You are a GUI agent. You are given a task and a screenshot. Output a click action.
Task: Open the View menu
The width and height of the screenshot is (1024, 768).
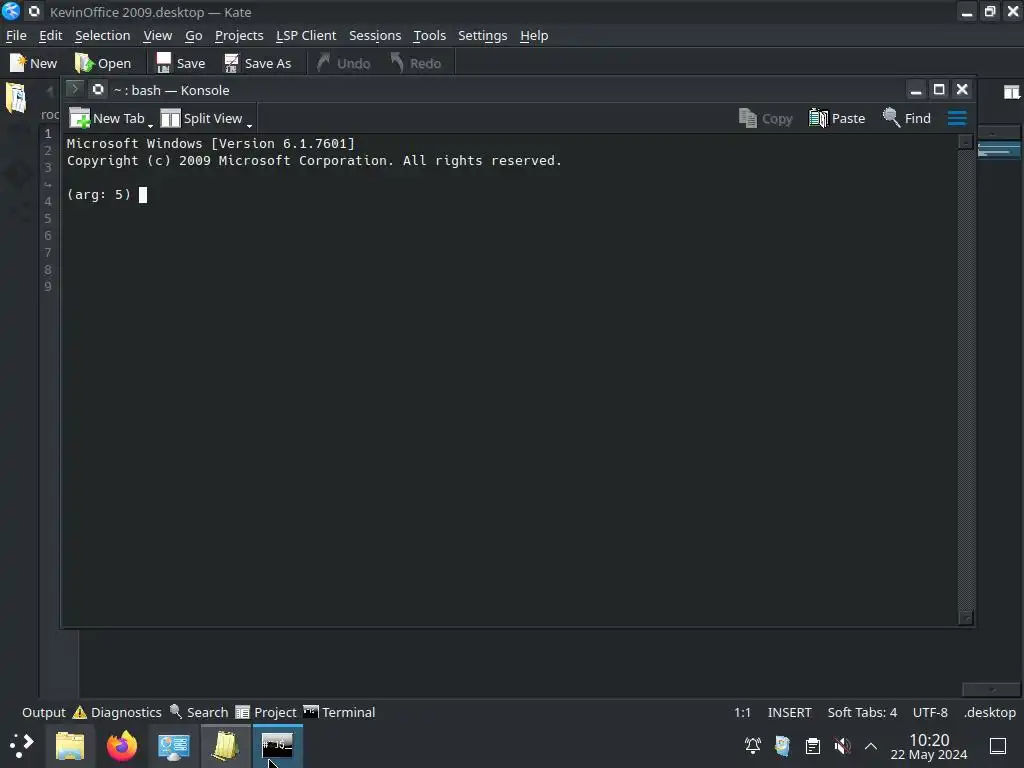tap(157, 35)
